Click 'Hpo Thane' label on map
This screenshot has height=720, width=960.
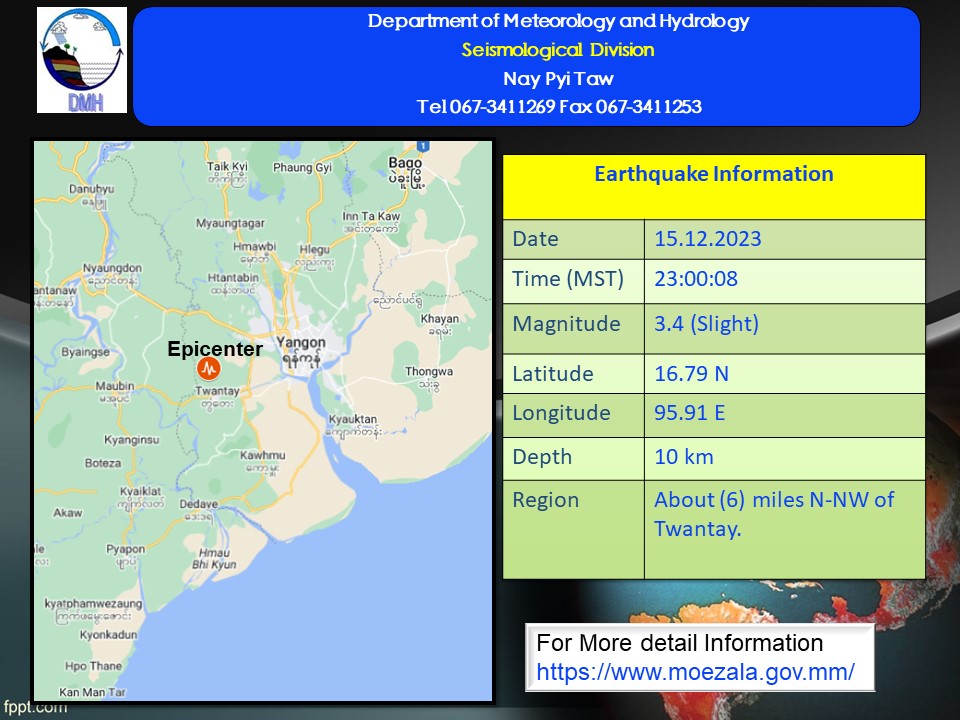[x=93, y=666]
